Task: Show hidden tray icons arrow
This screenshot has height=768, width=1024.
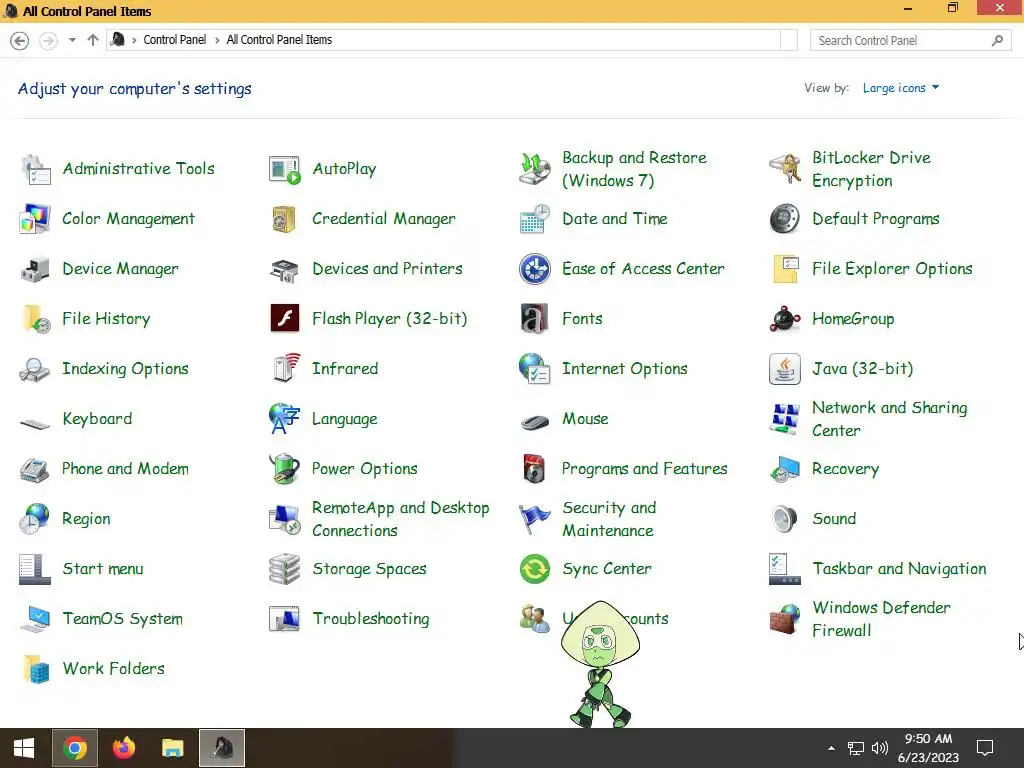Action: (831, 748)
